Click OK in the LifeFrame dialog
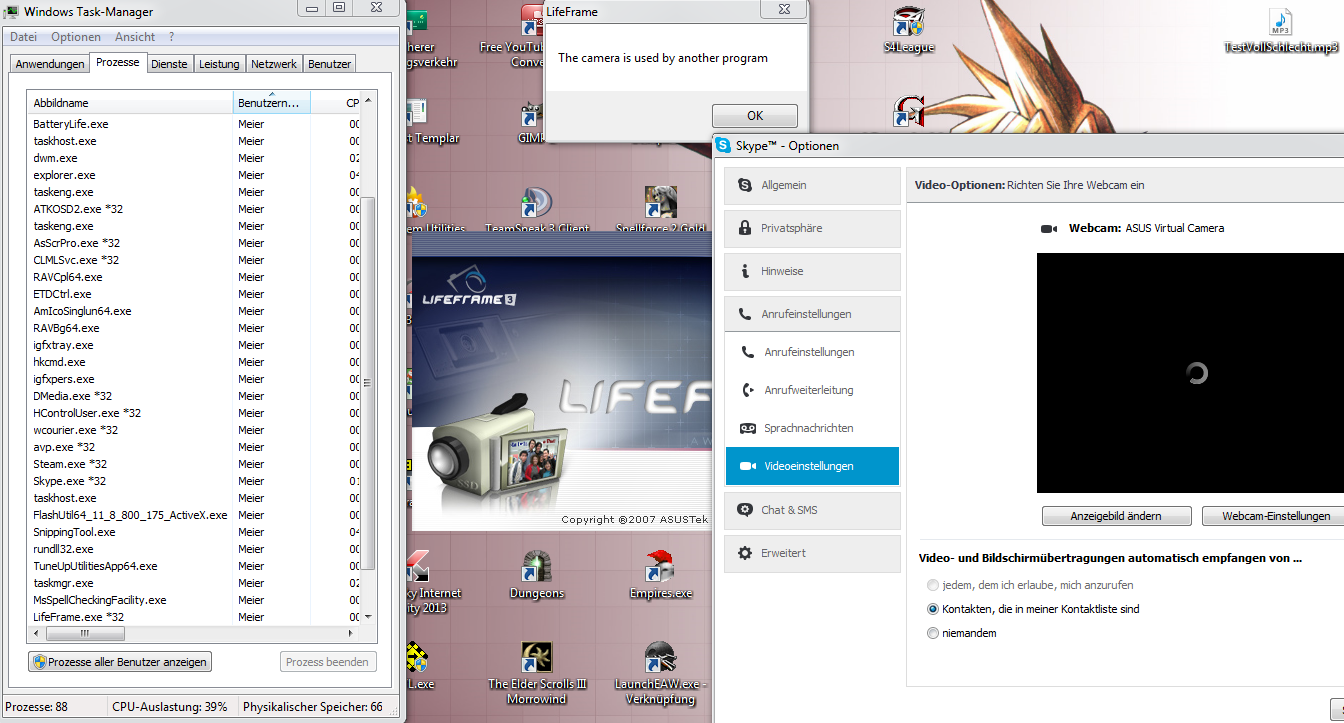This screenshot has width=1344, height=723. click(755, 115)
